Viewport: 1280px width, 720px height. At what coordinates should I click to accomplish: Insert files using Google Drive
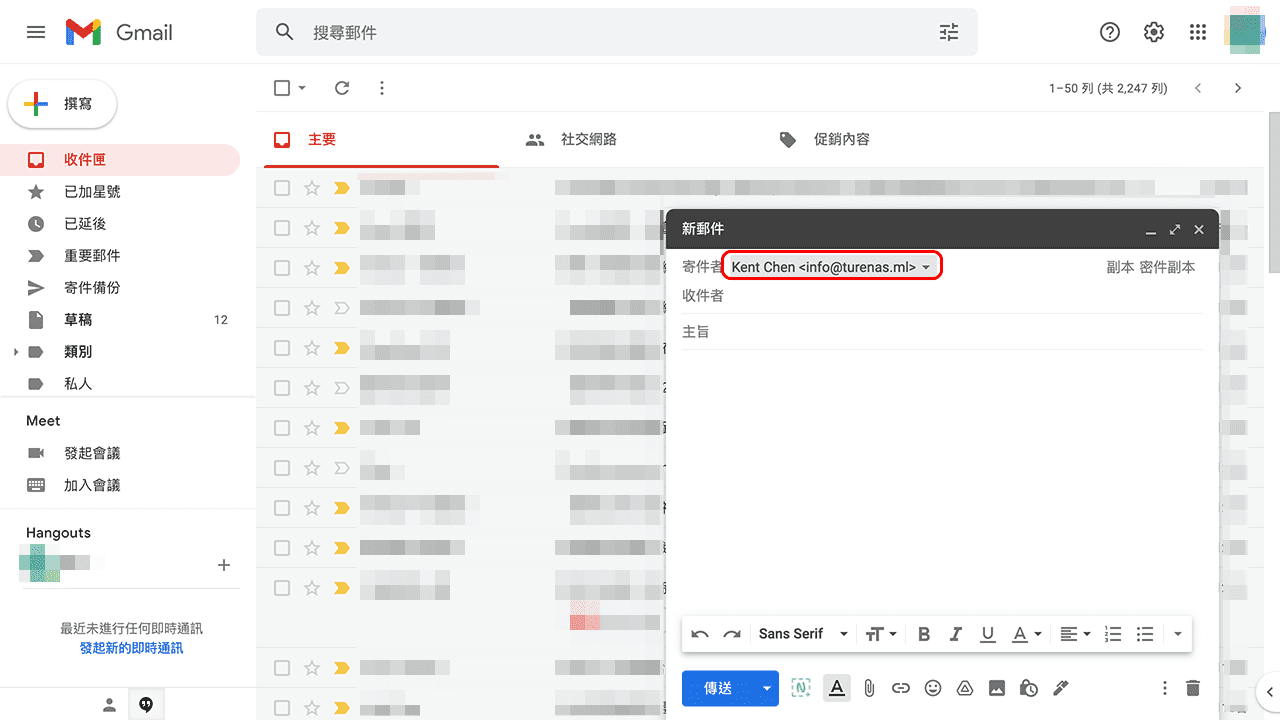tap(965, 688)
